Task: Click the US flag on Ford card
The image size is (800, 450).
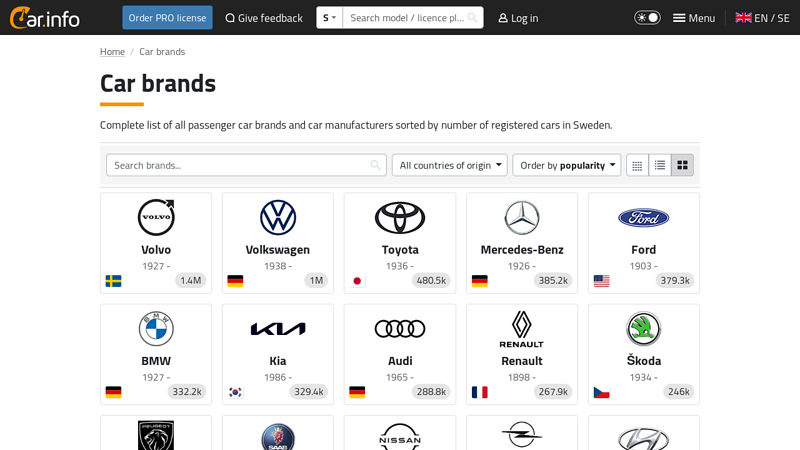Action: [x=602, y=281]
